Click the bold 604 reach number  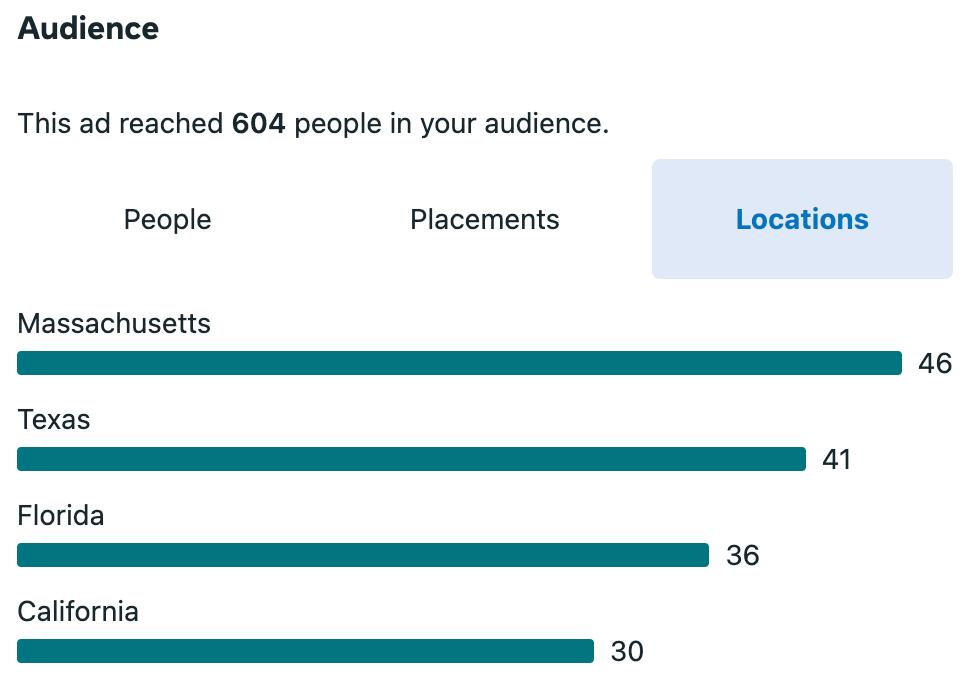pos(258,123)
